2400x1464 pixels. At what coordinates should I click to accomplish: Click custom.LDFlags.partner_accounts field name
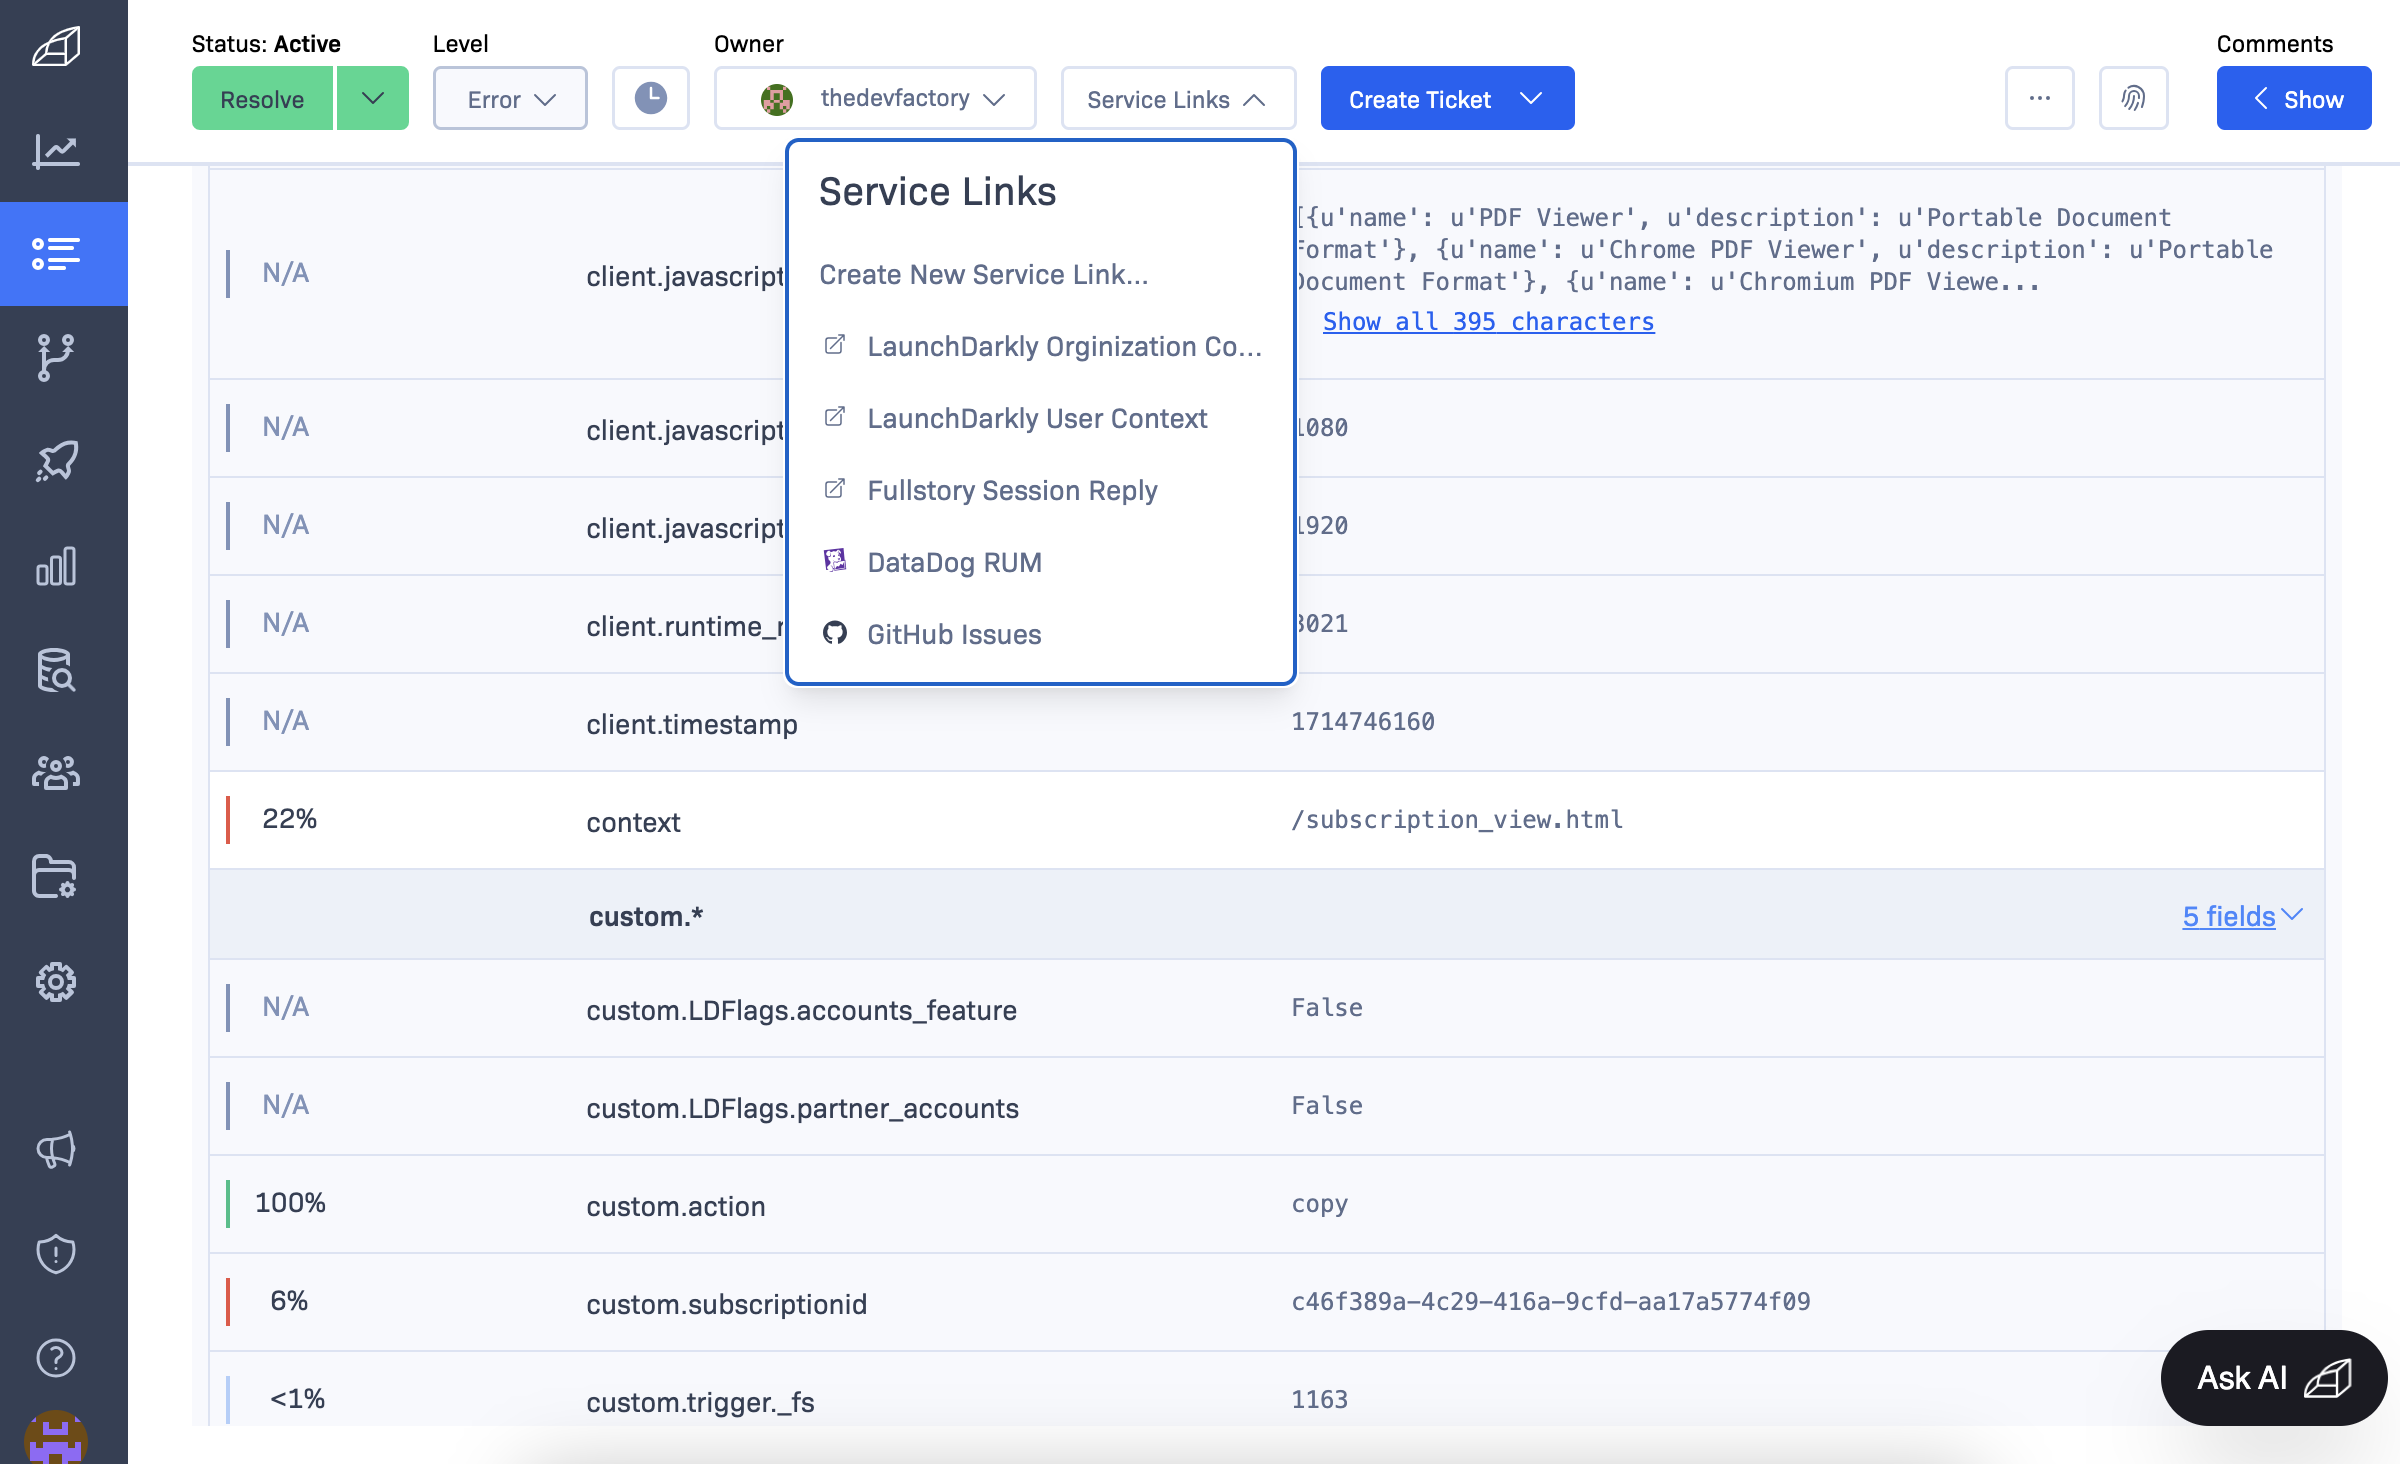pos(802,1108)
